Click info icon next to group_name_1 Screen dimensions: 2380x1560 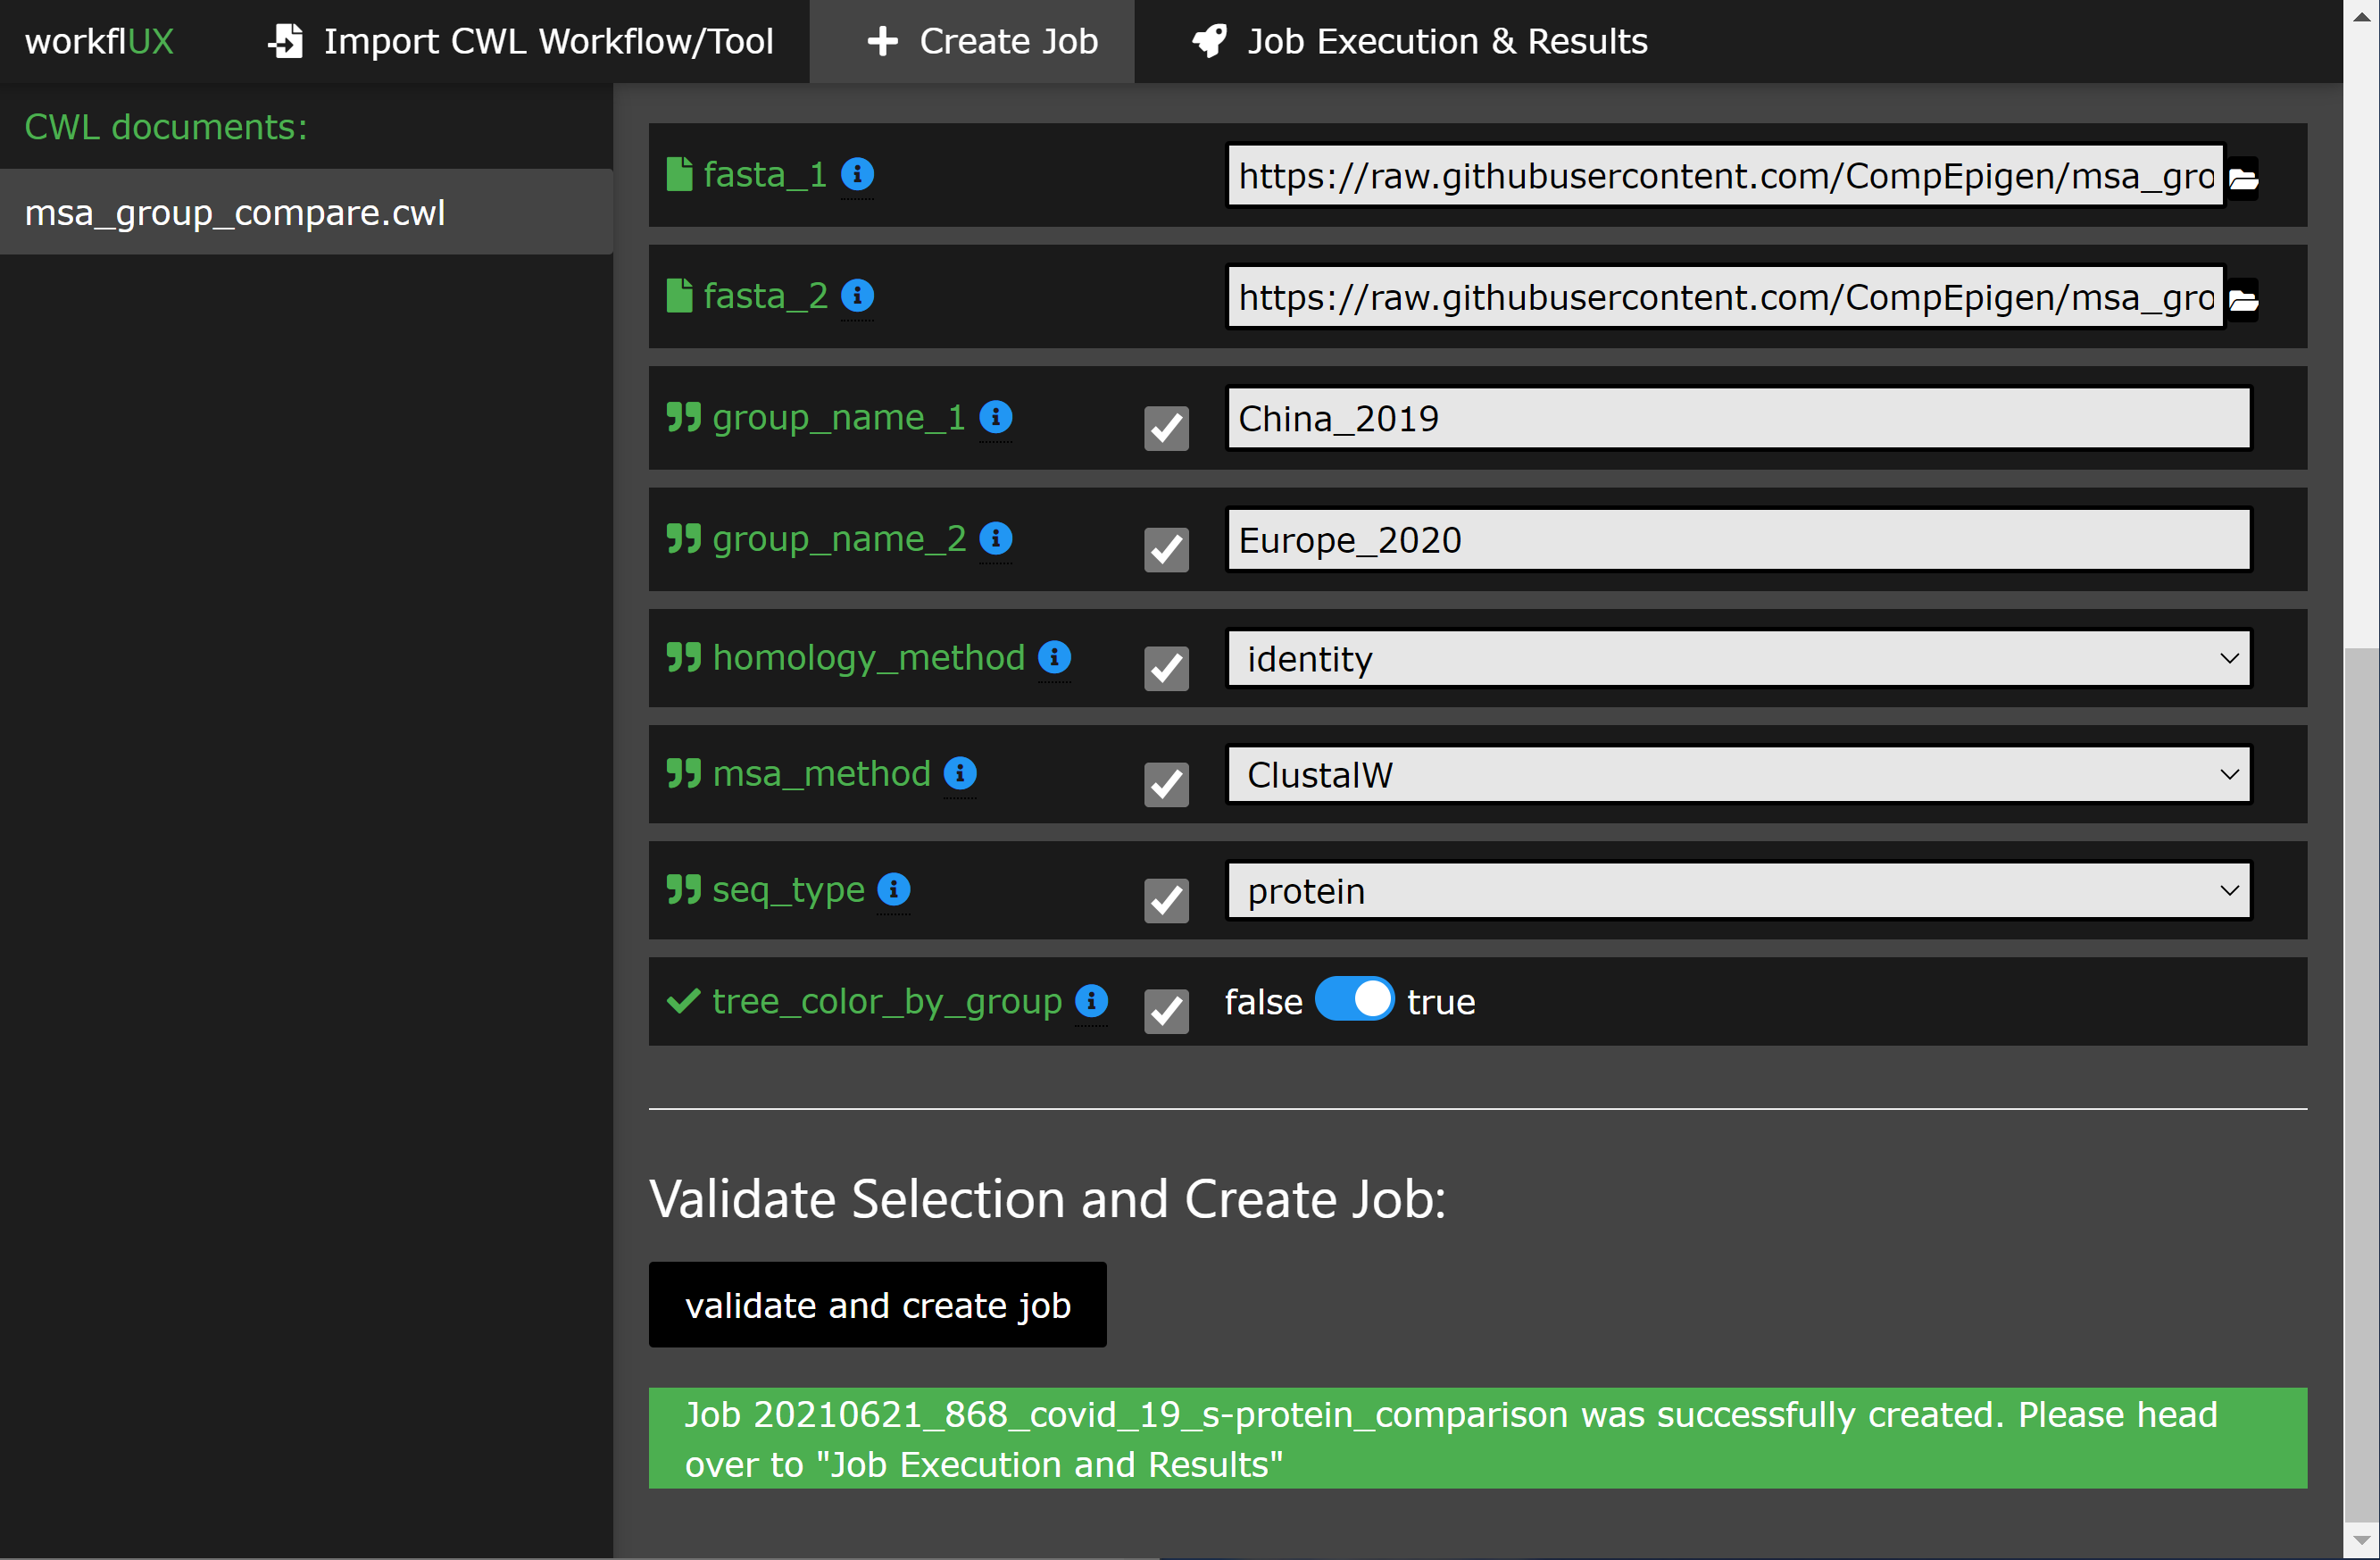pyautogui.click(x=995, y=416)
